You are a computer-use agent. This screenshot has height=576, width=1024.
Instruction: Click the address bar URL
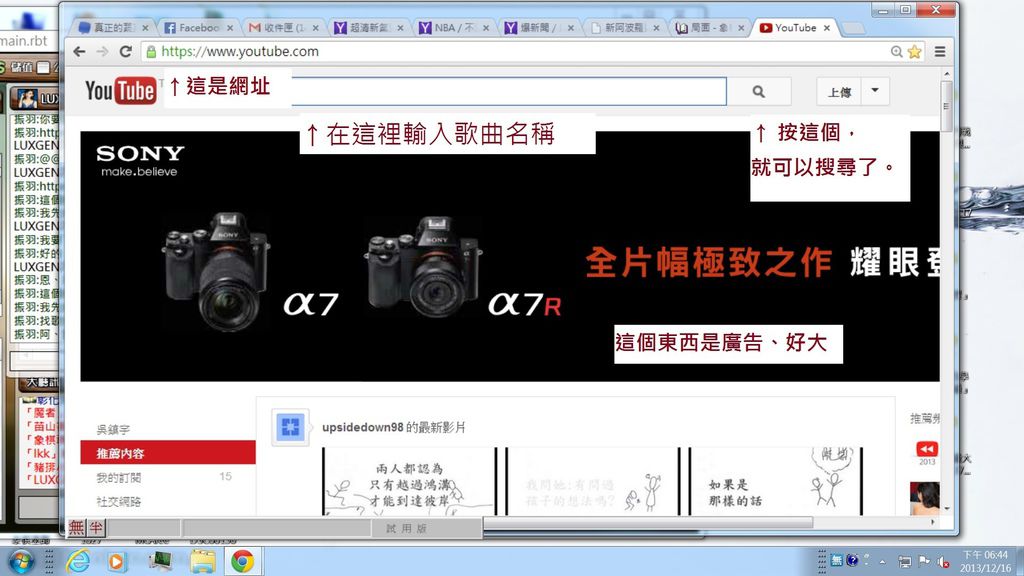(x=240, y=52)
